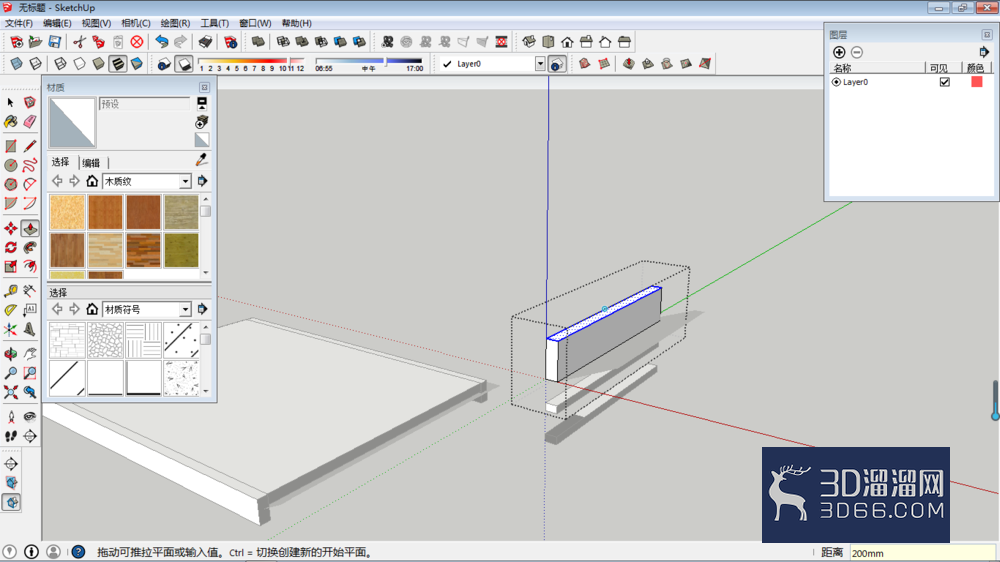Select the Line pencil tool

coord(30,146)
